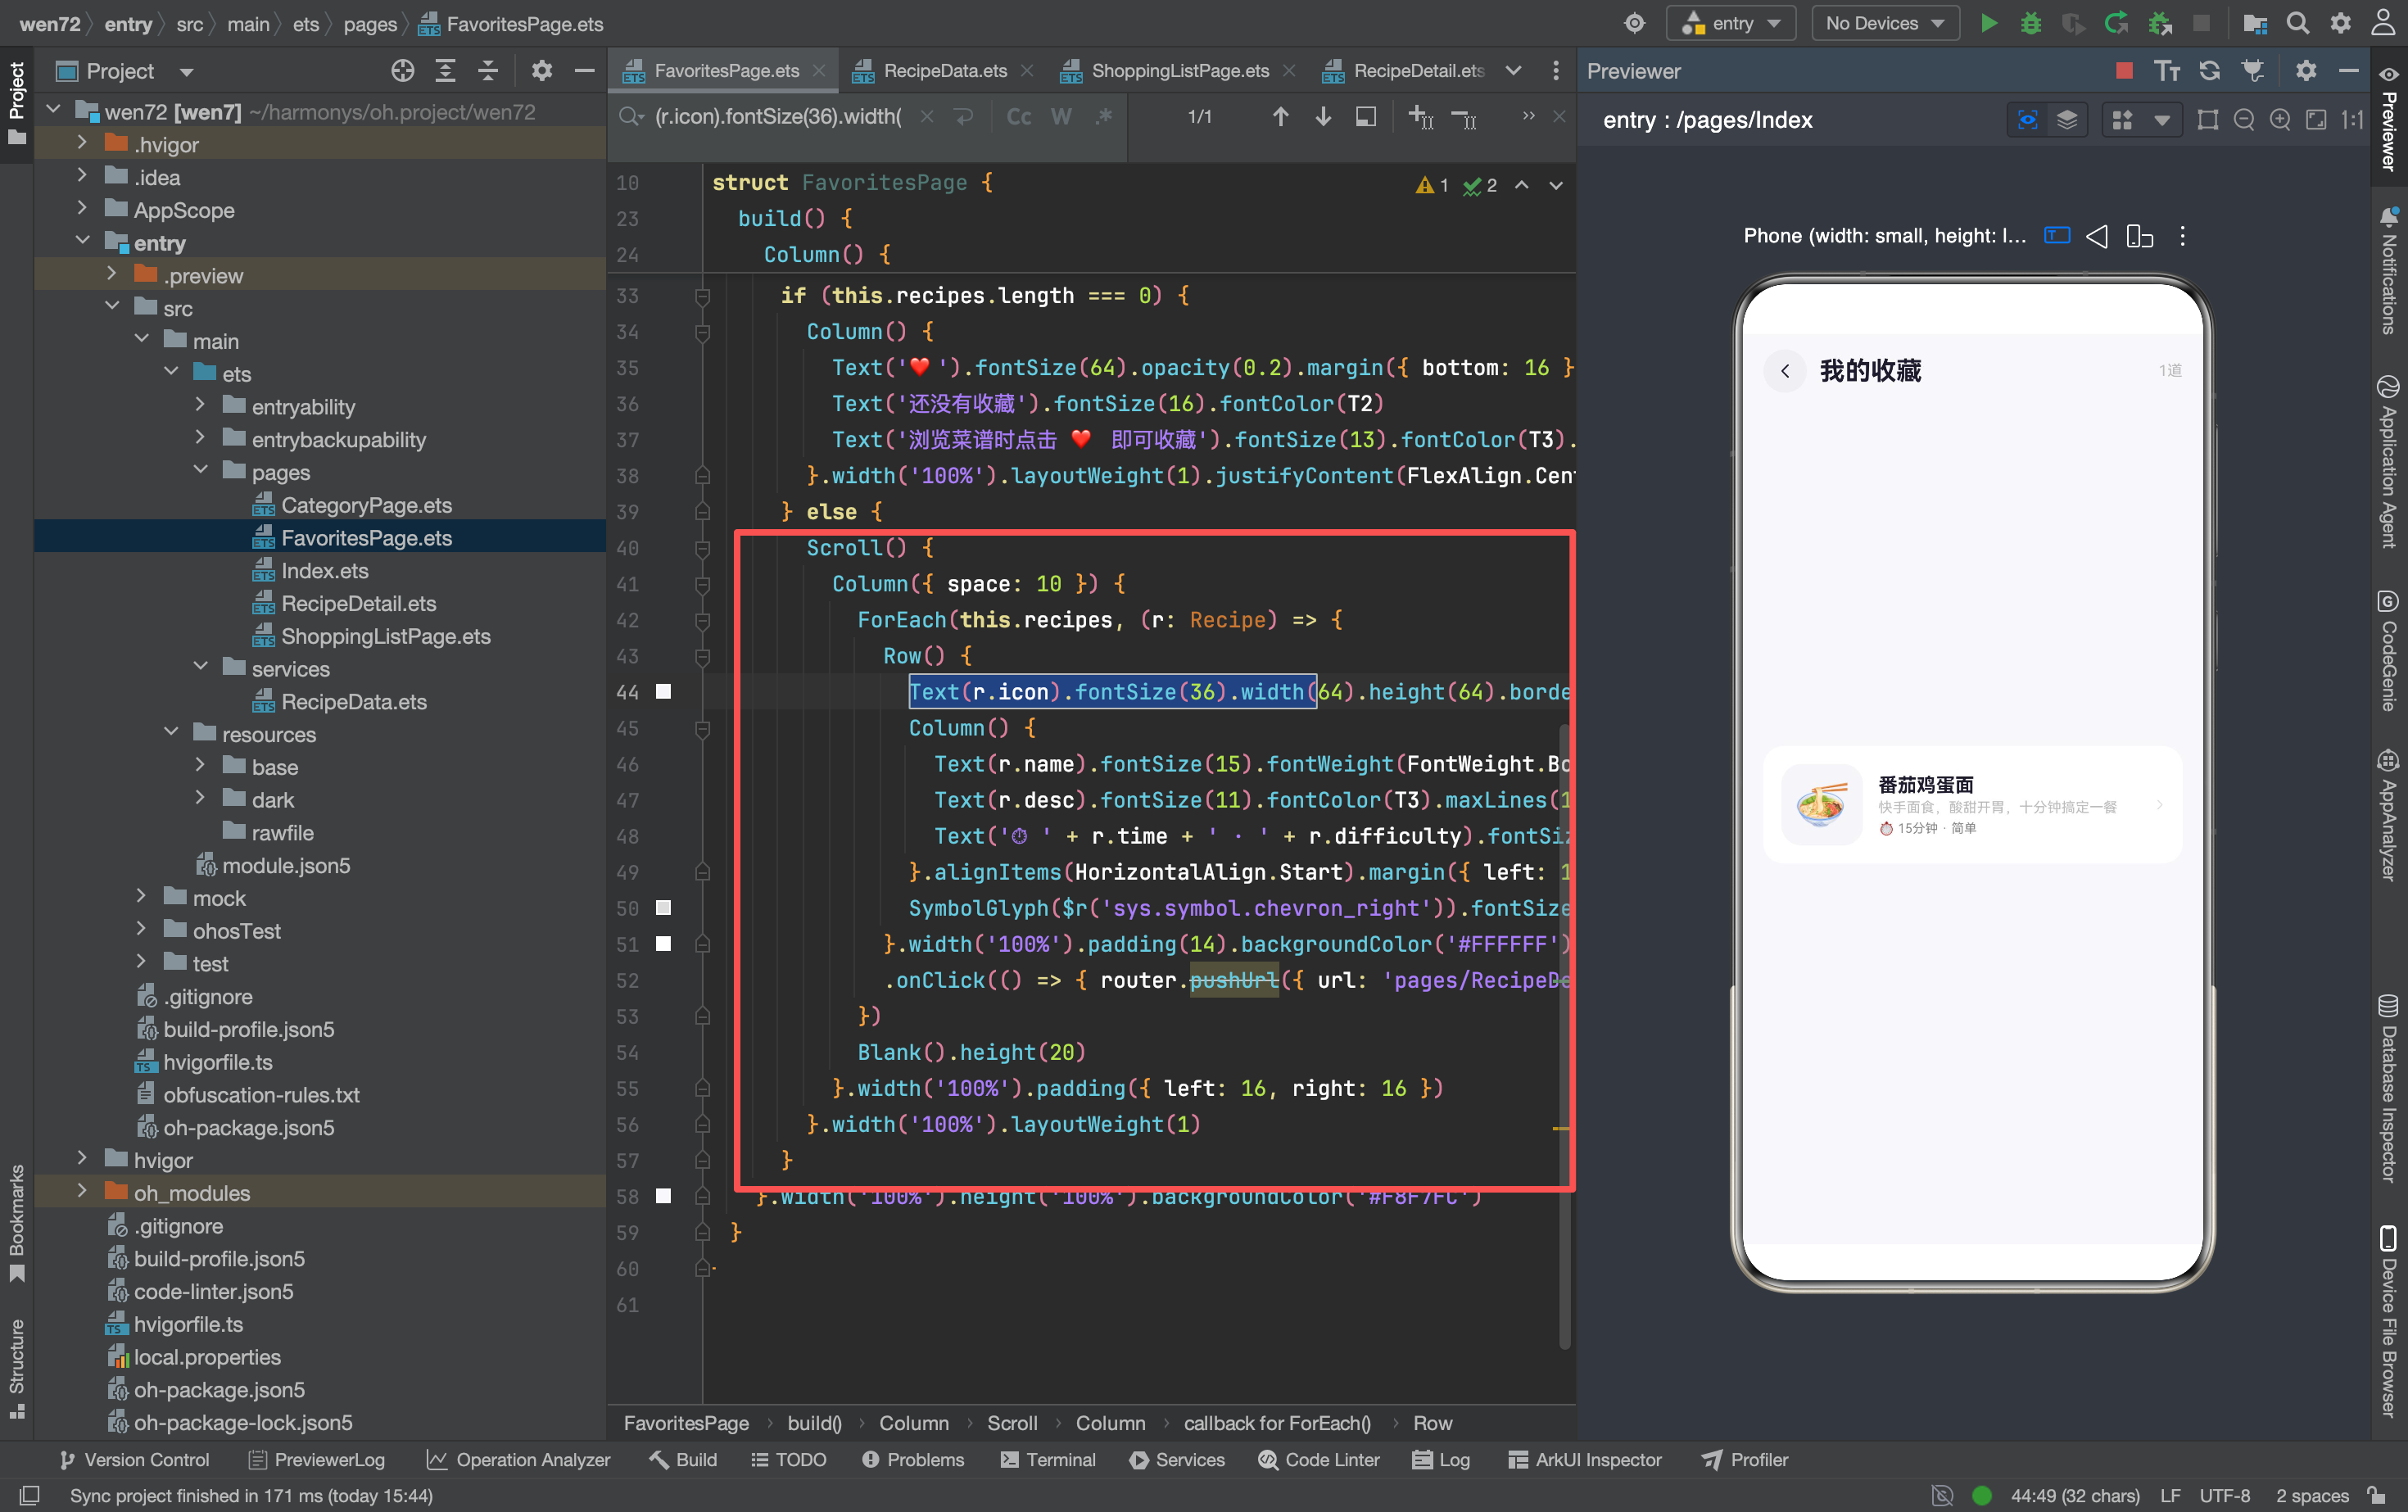Select the 番茄鸡蛋面 recipe card in preview
Screen dimensions: 2408x1512
tap(1971, 804)
